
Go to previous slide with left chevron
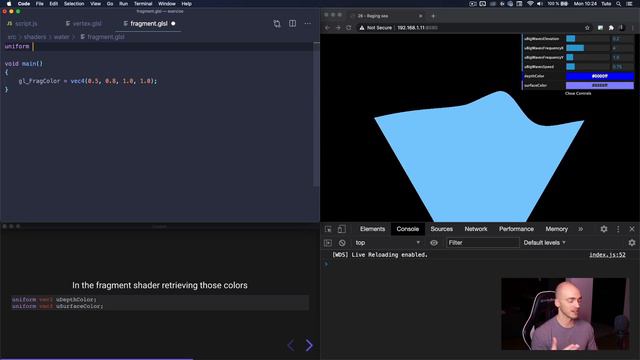(x=291, y=345)
